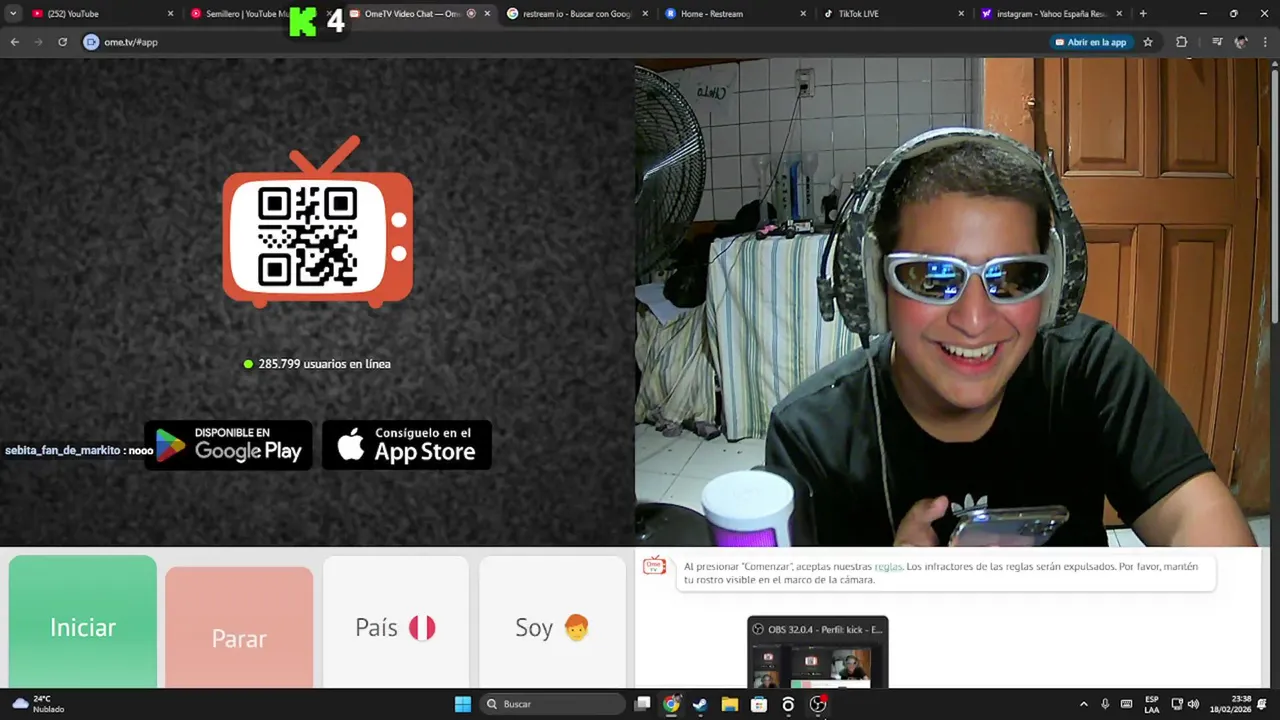Image resolution: width=1280 pixels, height=720 pixels.
Task: Go forward to the next page
Action: point(39,42)
